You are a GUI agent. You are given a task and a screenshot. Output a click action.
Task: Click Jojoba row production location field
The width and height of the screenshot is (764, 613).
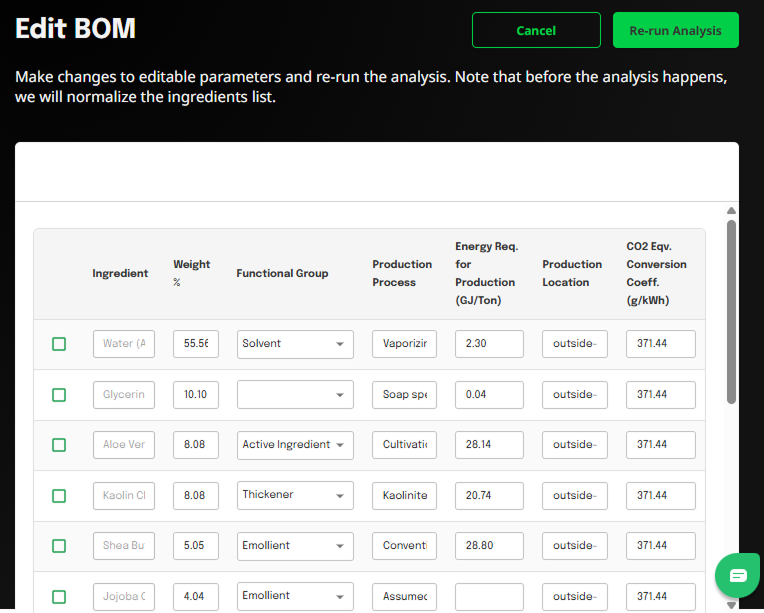coord(575,597)
